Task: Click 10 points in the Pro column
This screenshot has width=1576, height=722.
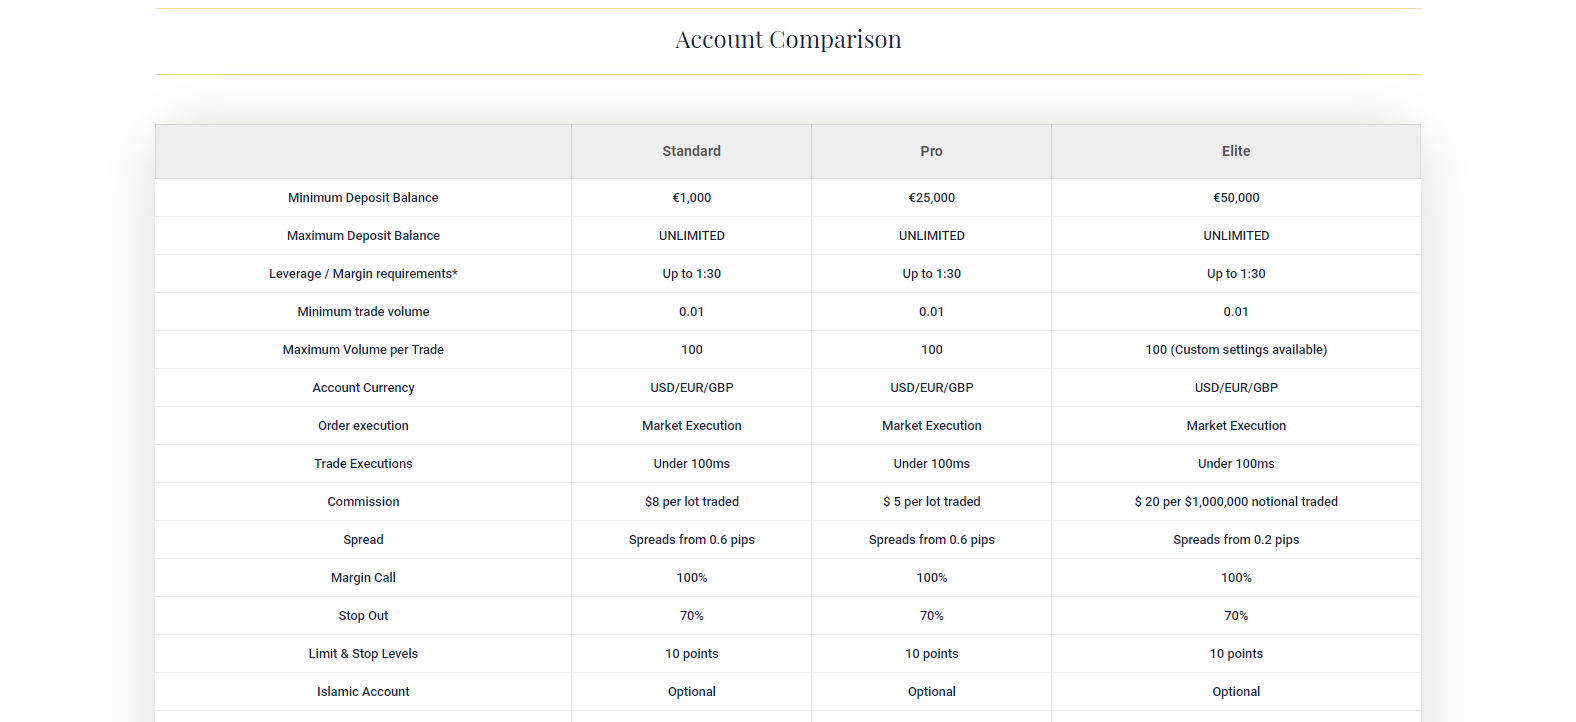Action: (931, 654)
